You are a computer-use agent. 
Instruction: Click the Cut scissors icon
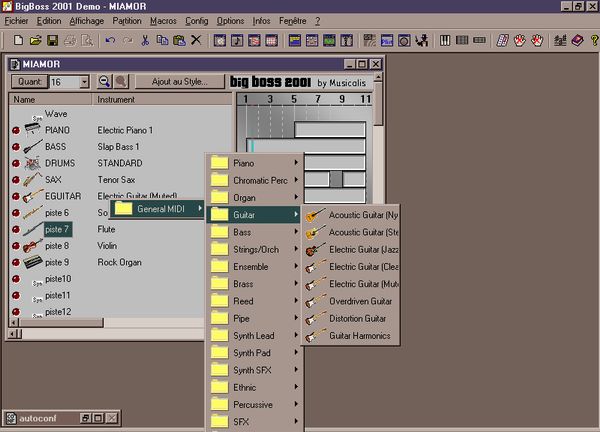[x=145, y=40]
